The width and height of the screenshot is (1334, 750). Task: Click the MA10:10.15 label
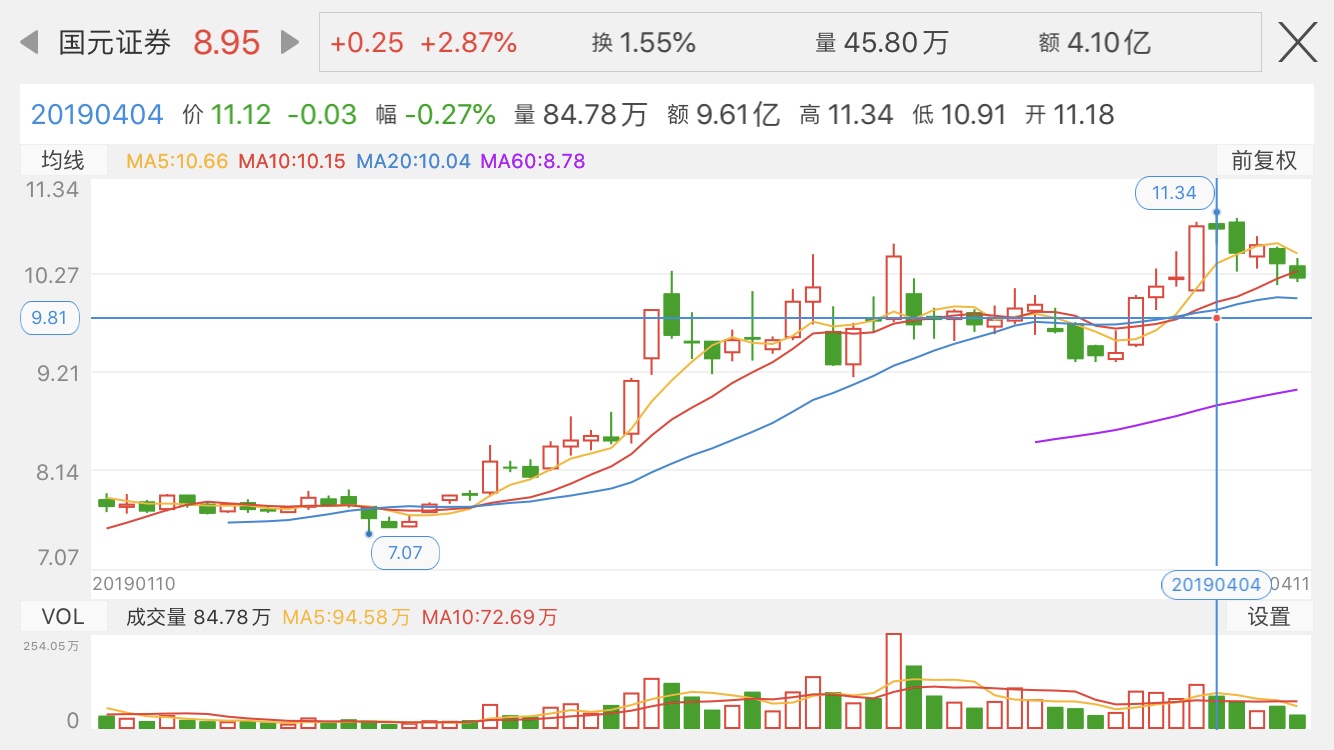[x=293, y=160]
